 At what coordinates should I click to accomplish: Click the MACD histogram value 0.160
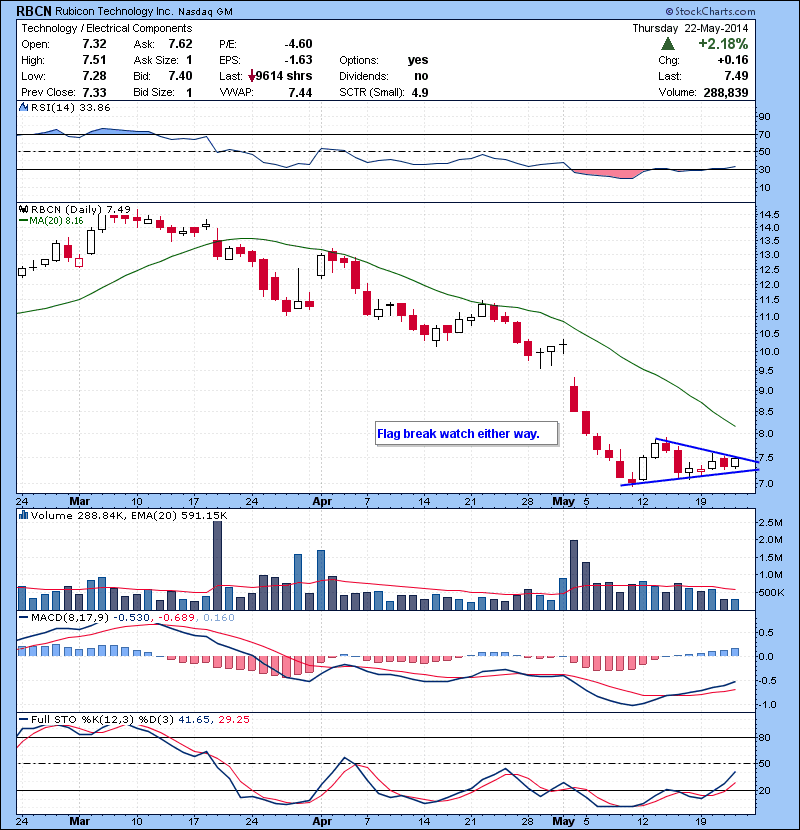click(x=219, y=618)
